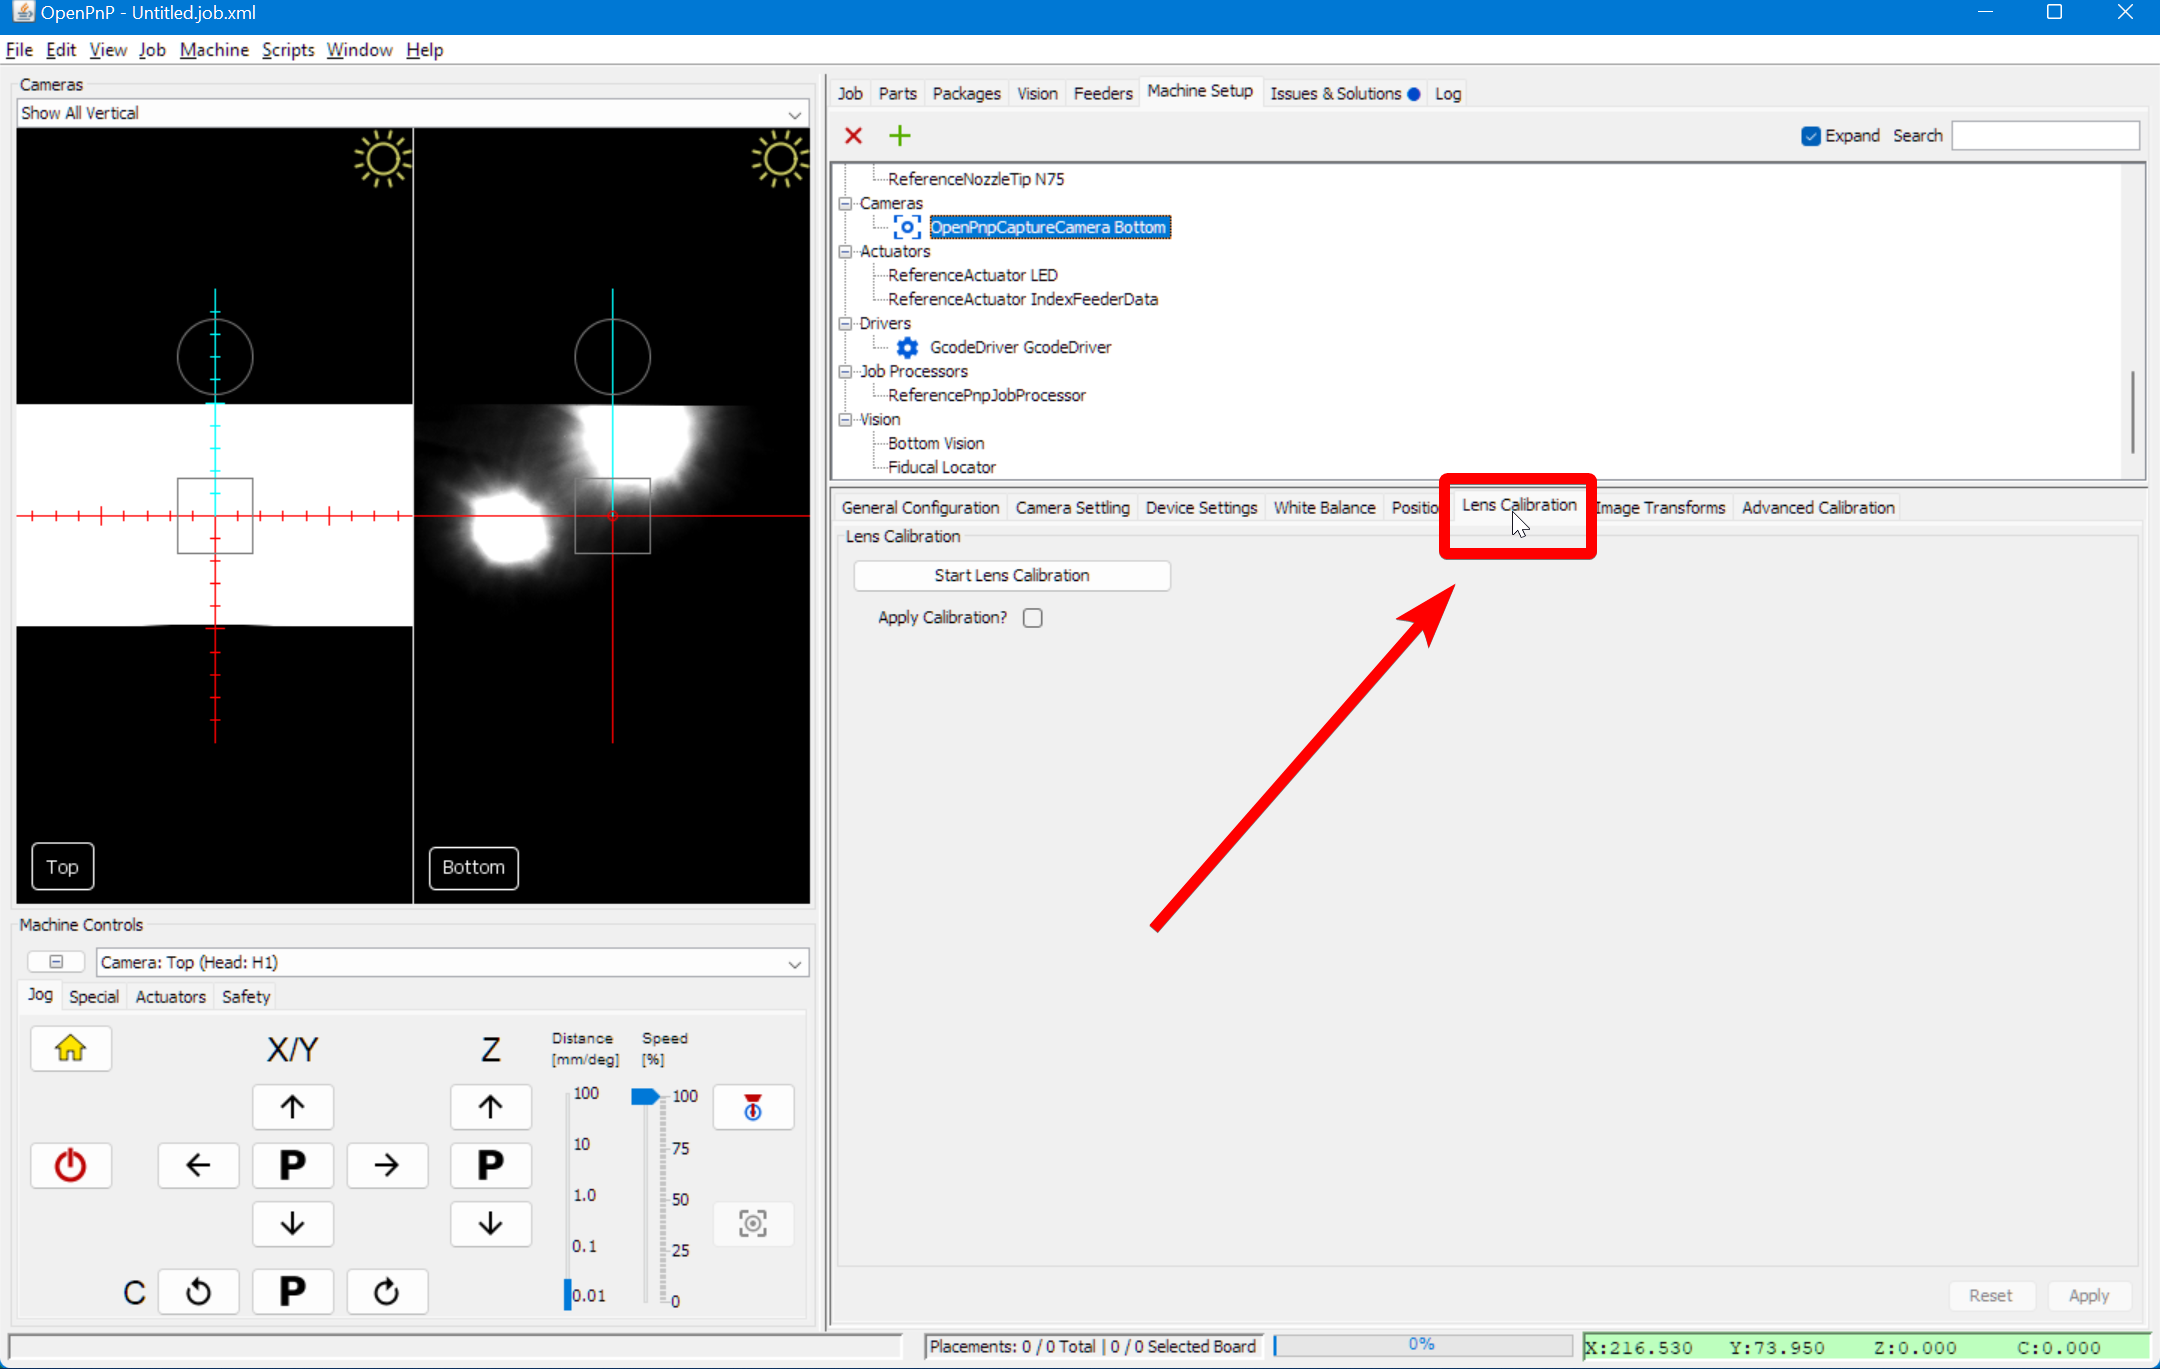Add a new item with the green plus icon
Image resolution: width=2160 pixels, height=1369 pixels.
pyautogui.click(x=898, y=135)
